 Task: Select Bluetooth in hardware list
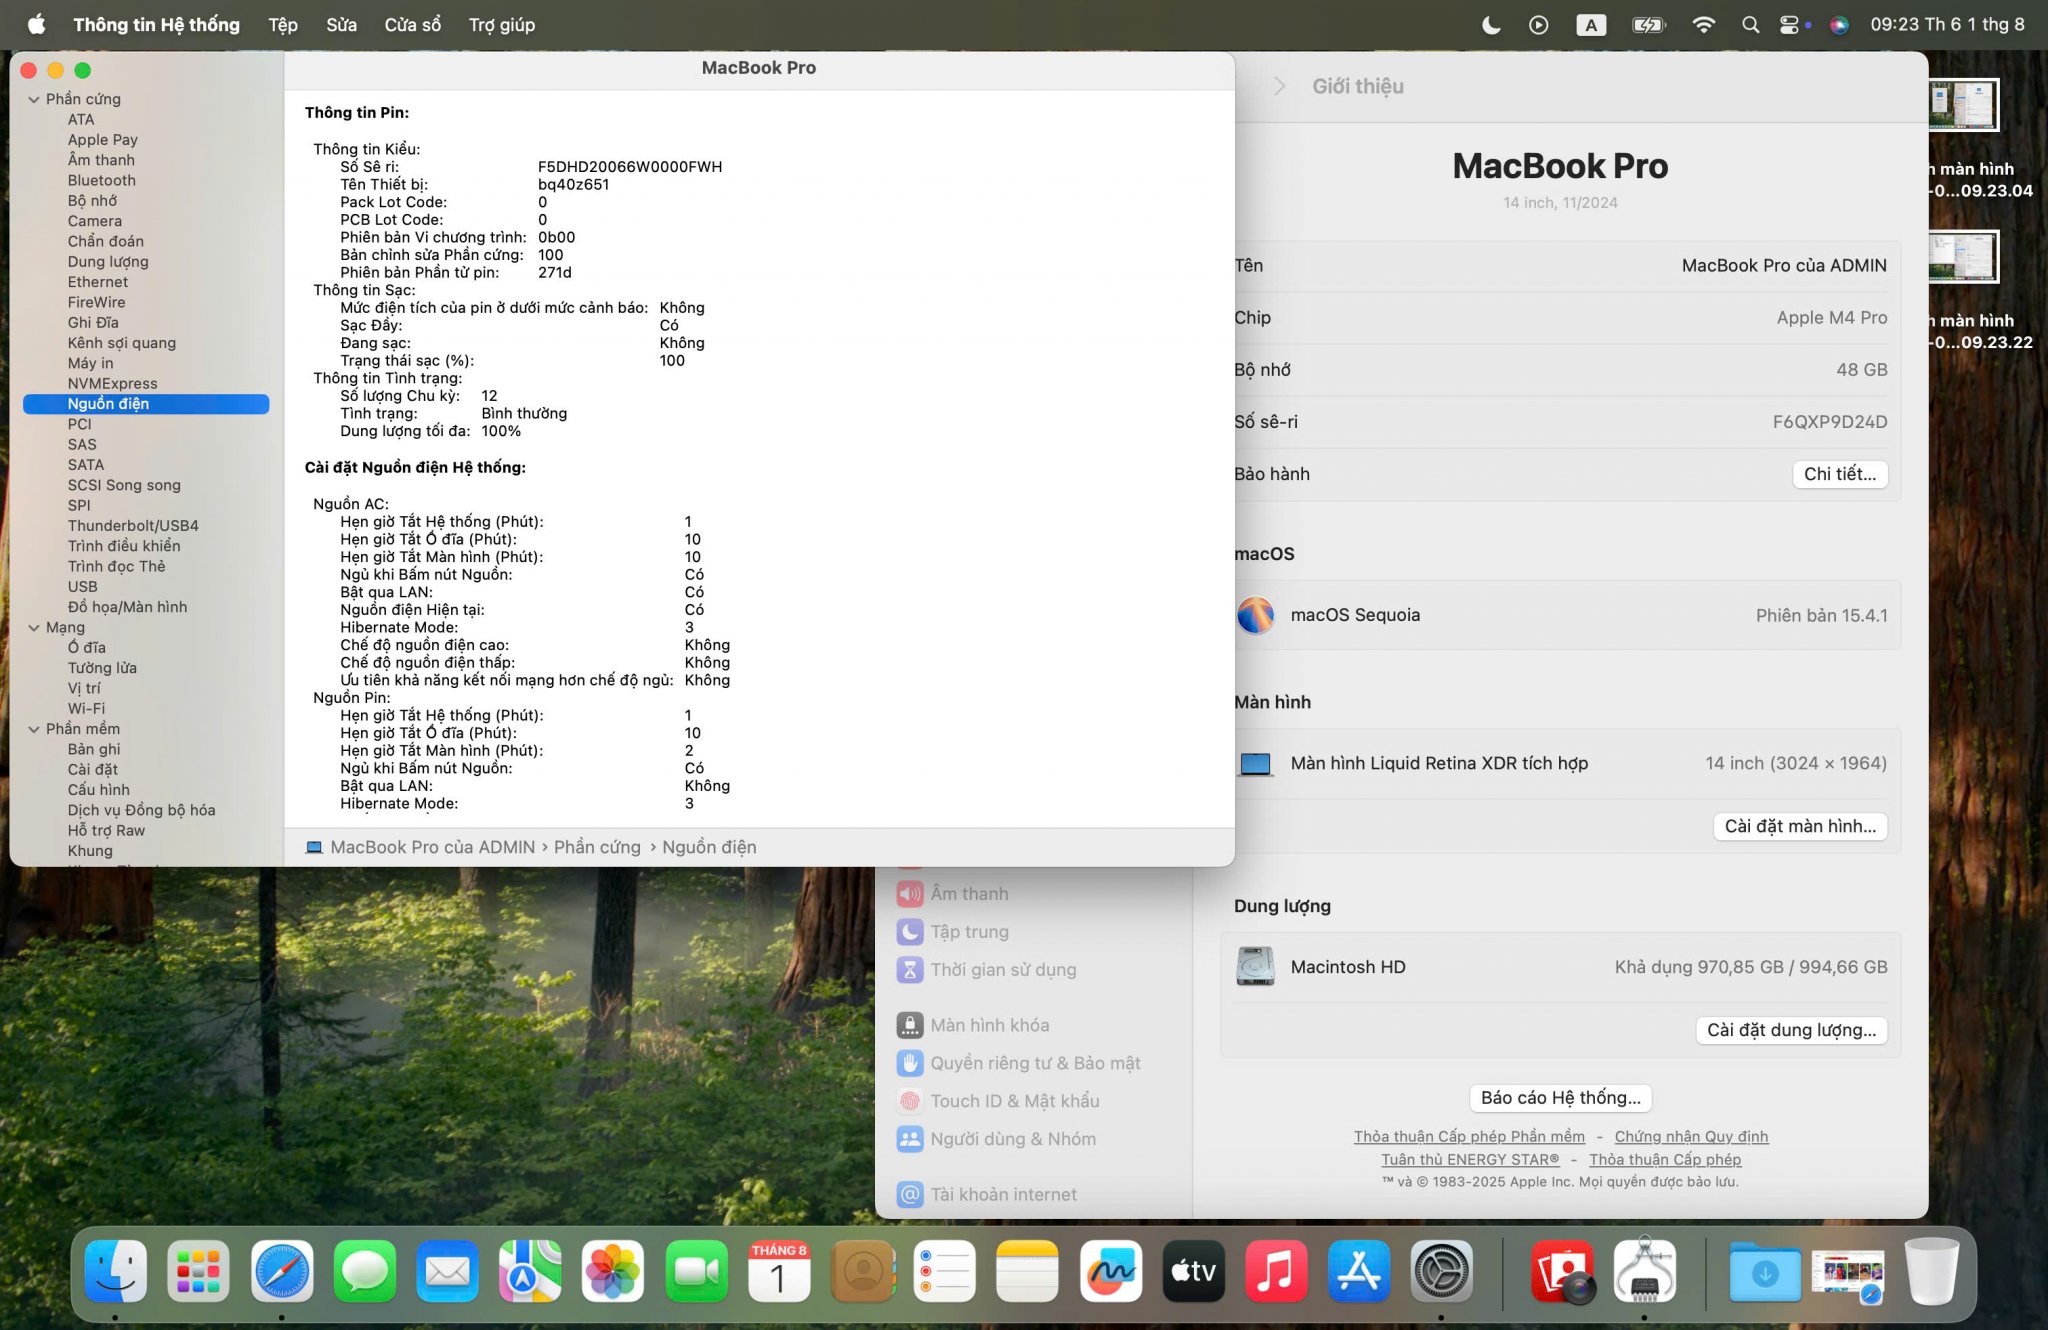(x=102, y=180)
